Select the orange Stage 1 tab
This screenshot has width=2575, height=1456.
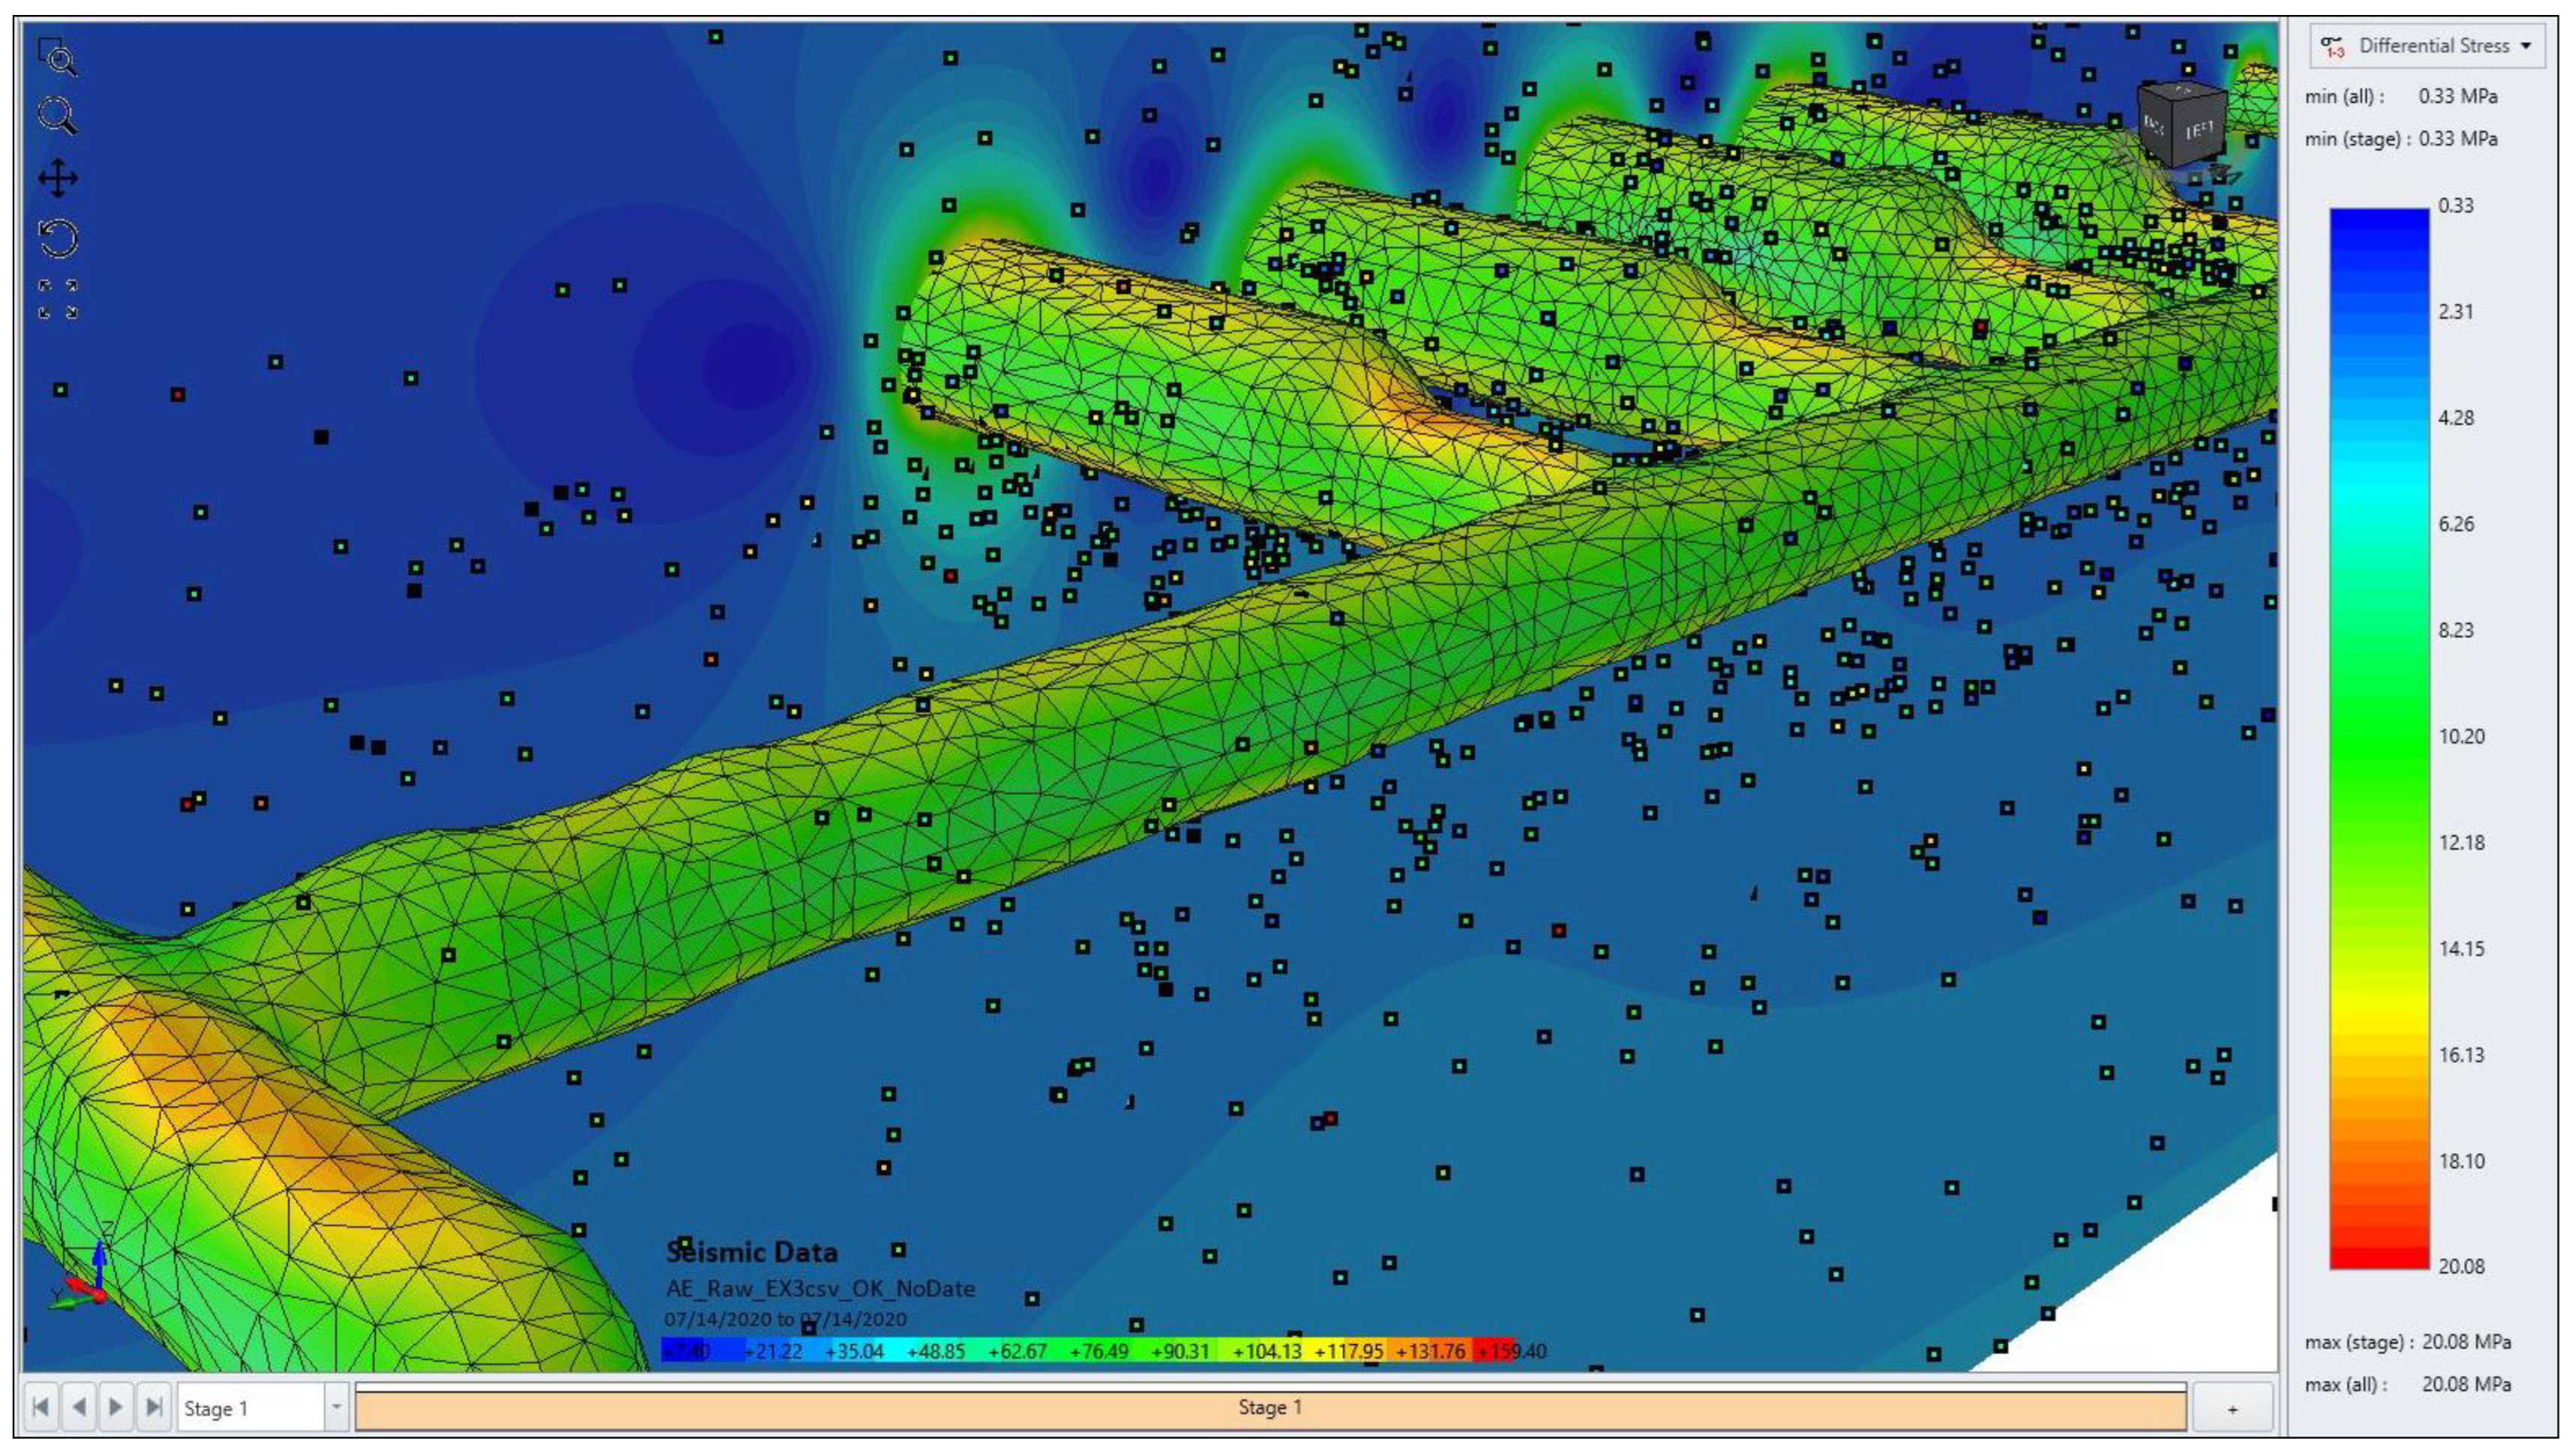tap(1270, 1408)
